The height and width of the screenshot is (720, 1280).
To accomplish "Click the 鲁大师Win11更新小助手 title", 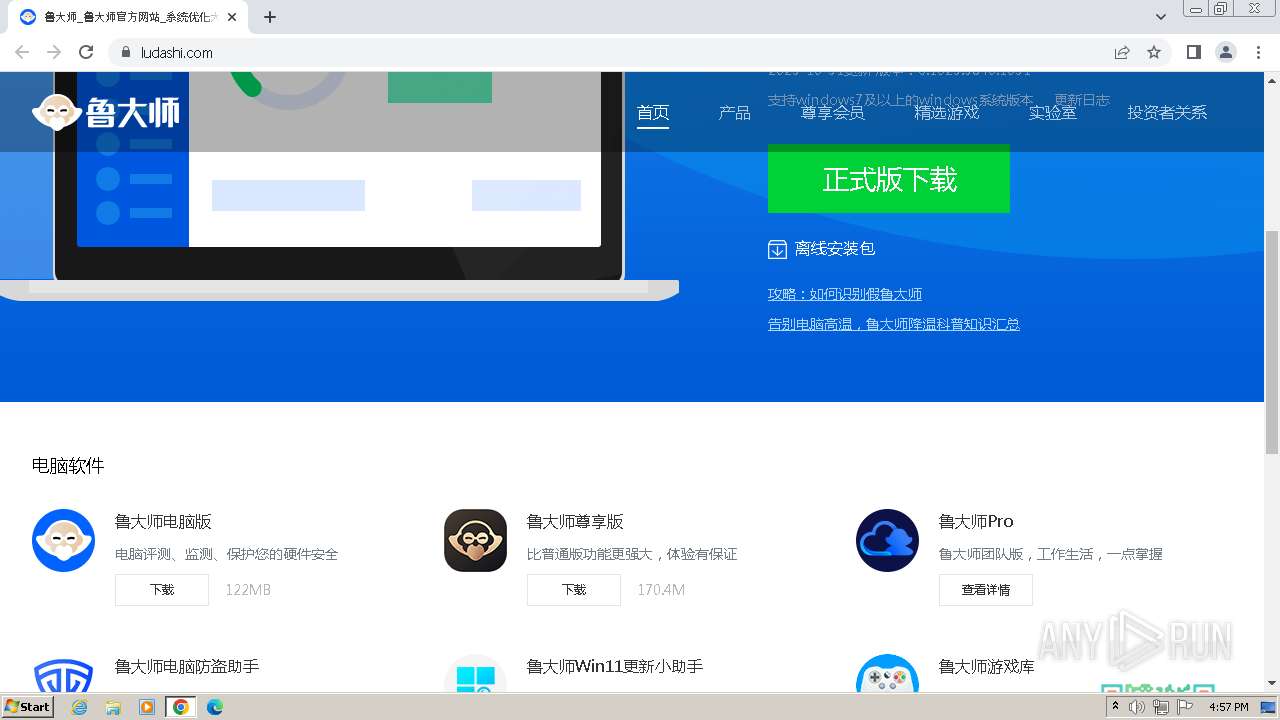I will (615, 666).
